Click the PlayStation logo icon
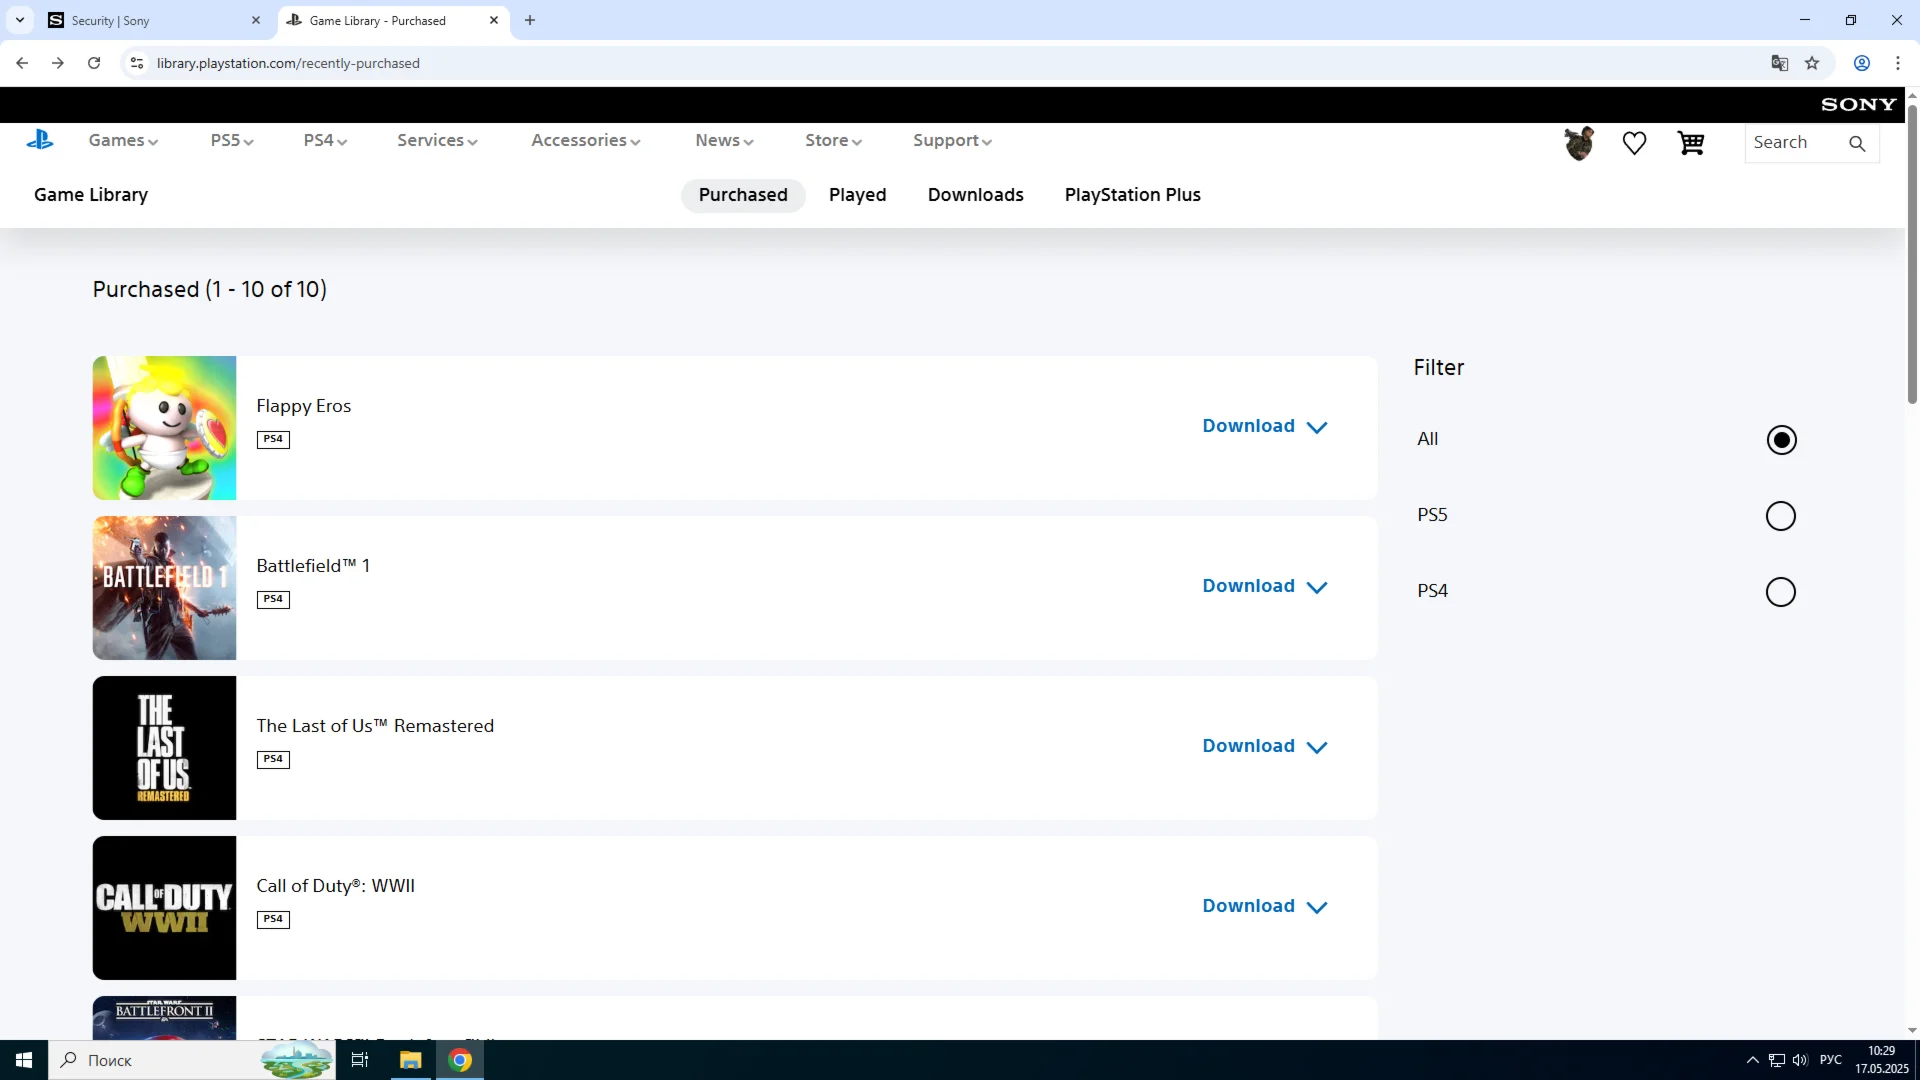1920x1080 pixels. point(40,140)
